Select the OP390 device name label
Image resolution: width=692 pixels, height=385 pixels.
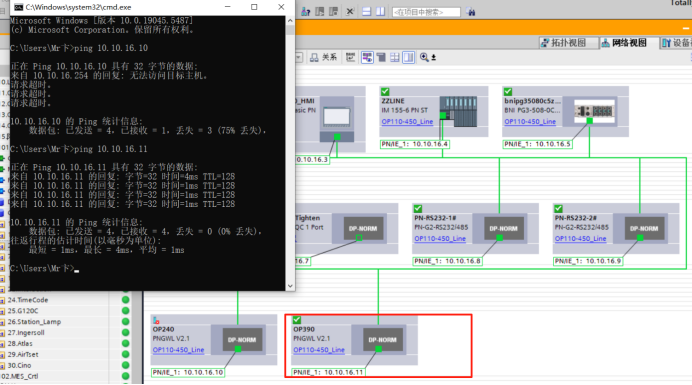coord(304,329)
